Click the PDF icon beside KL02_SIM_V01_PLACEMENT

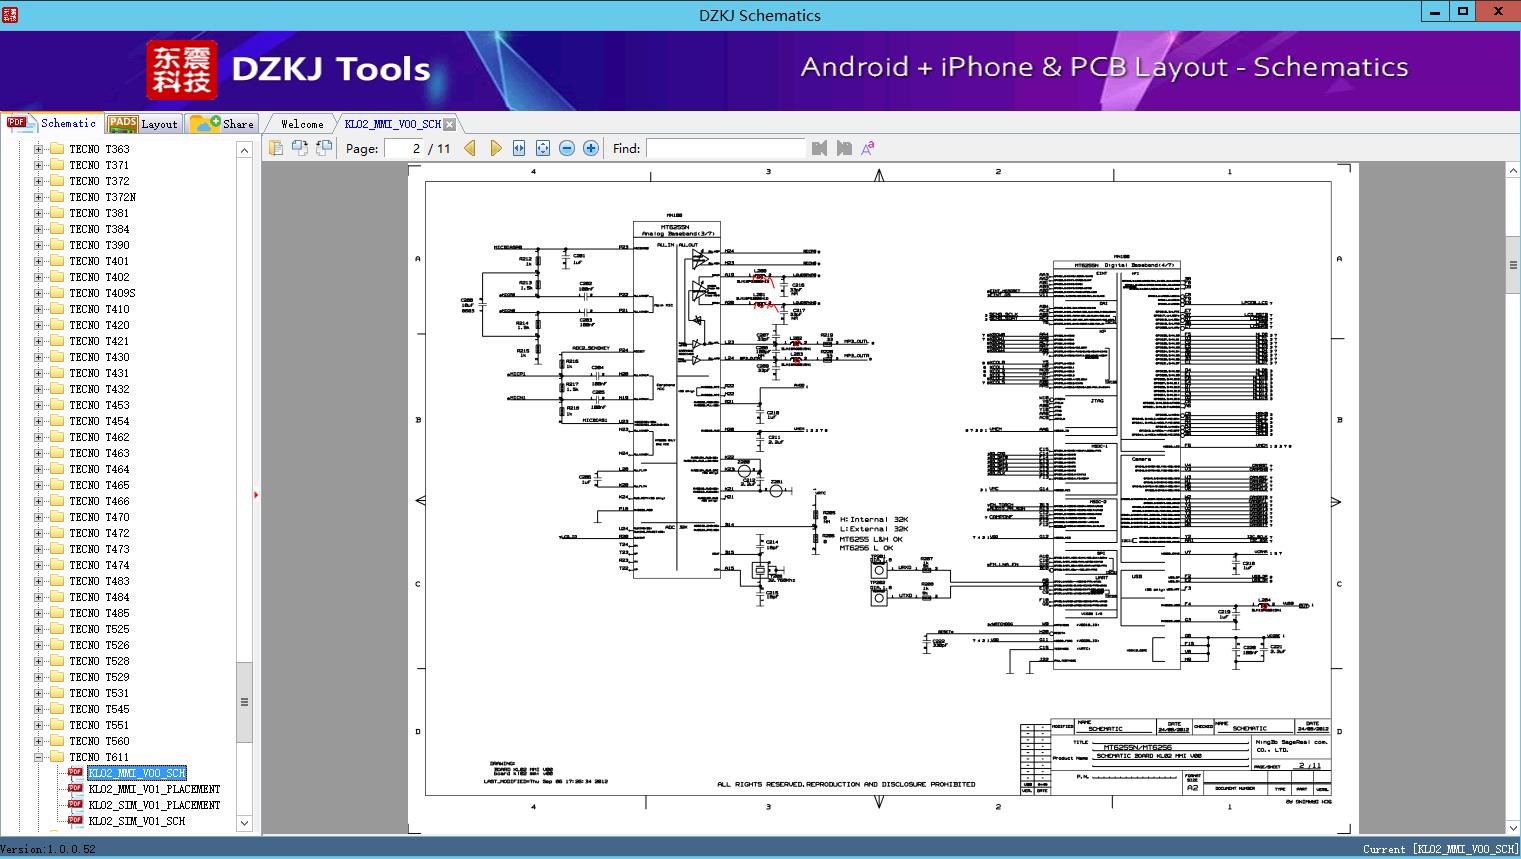[76, 805]
